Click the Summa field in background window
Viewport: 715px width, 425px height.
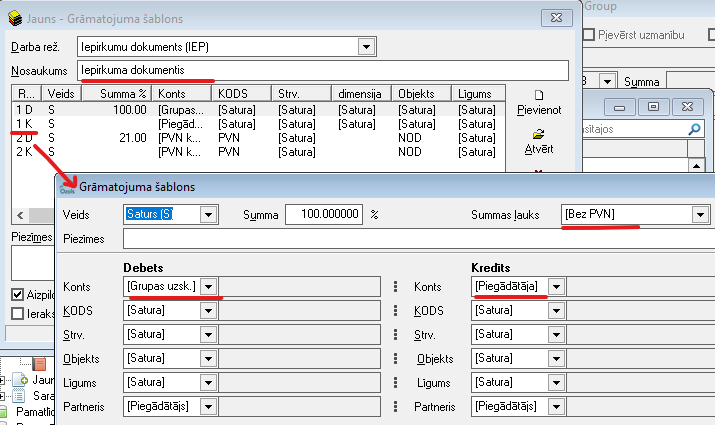coord(691,79)
